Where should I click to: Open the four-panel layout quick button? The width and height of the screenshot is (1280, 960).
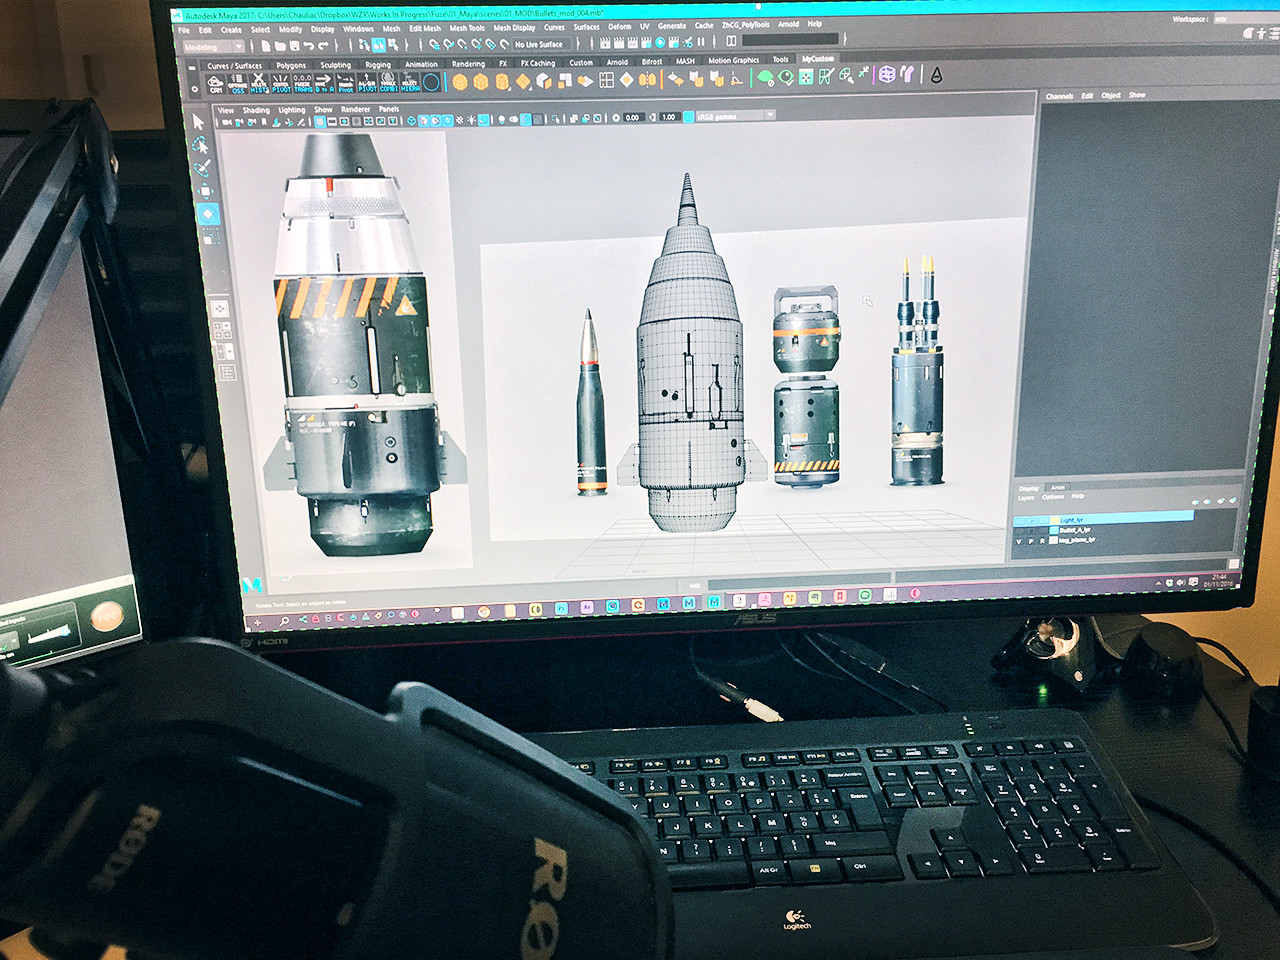(x=221, y=328)
